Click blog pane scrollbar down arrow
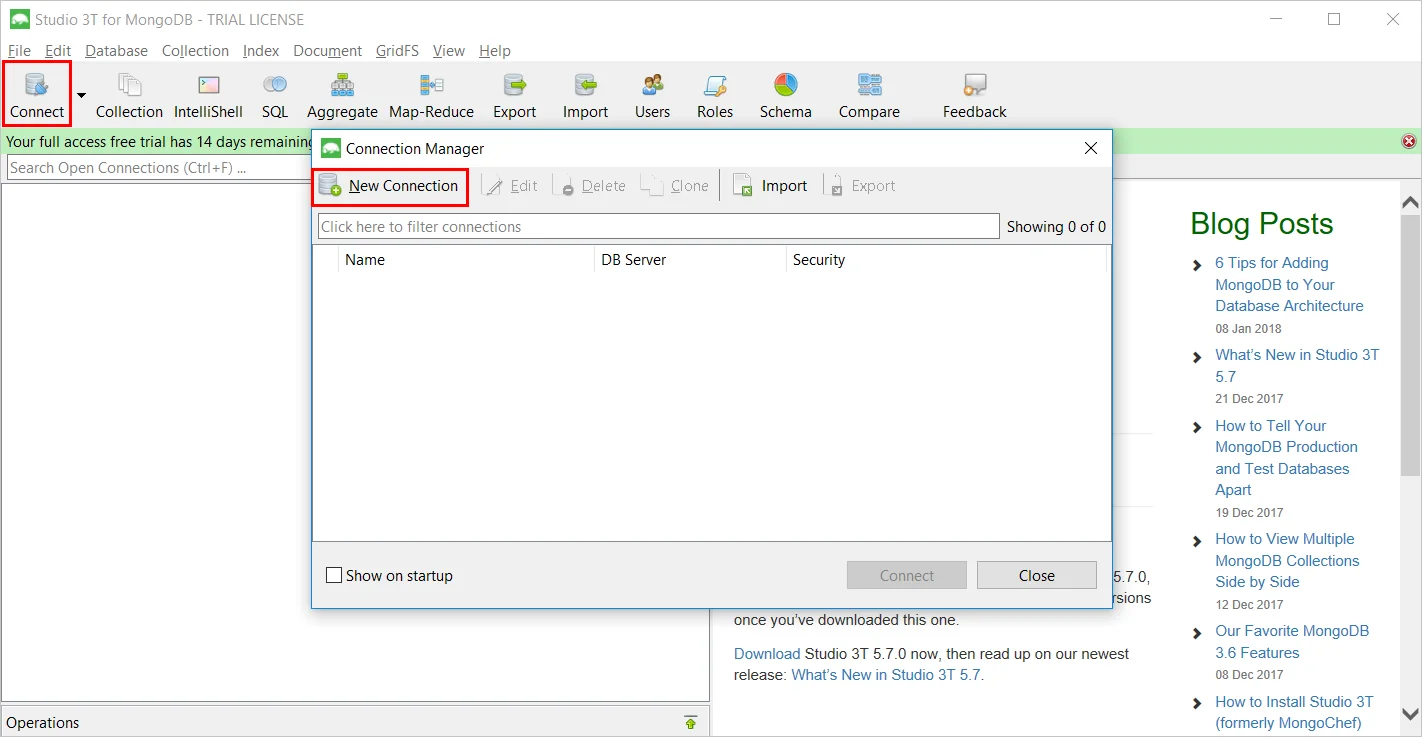This screenshot has width=1422, height=737. [1410, 713]
